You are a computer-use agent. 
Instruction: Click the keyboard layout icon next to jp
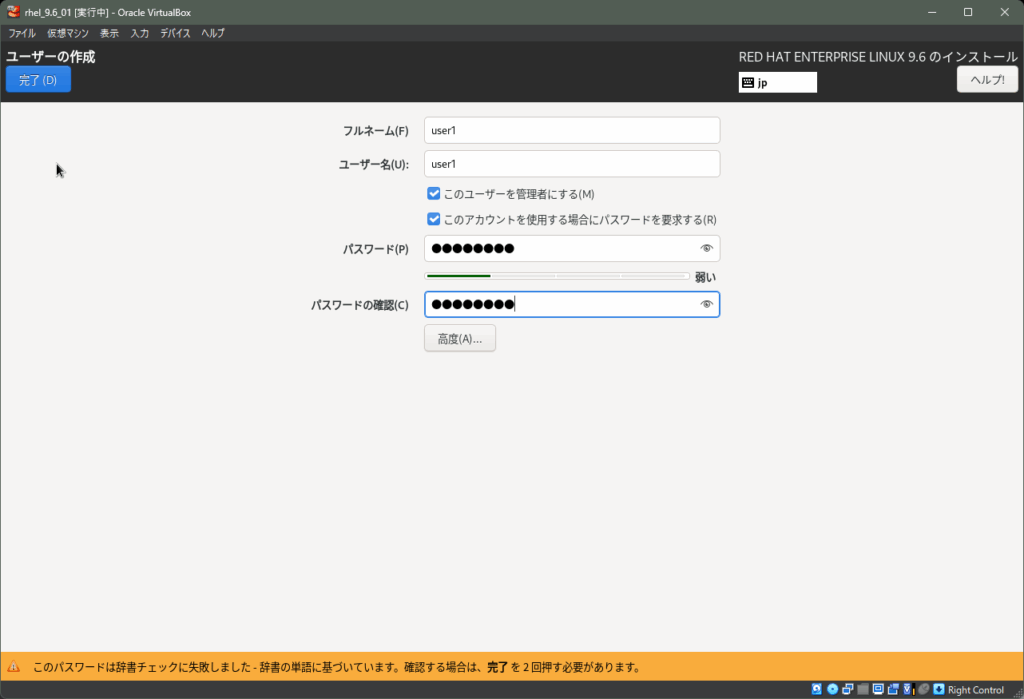point(748,82)
